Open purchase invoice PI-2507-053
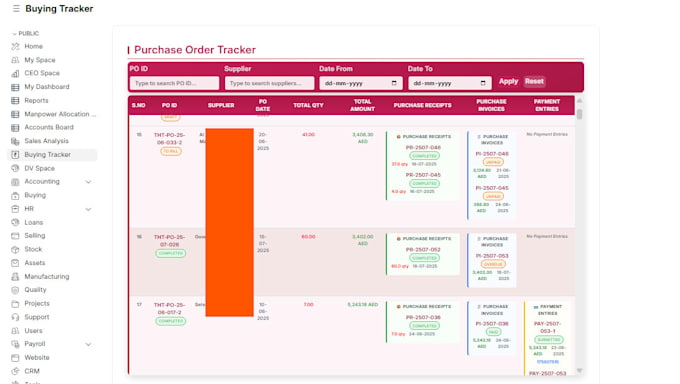The image size is (680, 384). [x=492, y=256]
